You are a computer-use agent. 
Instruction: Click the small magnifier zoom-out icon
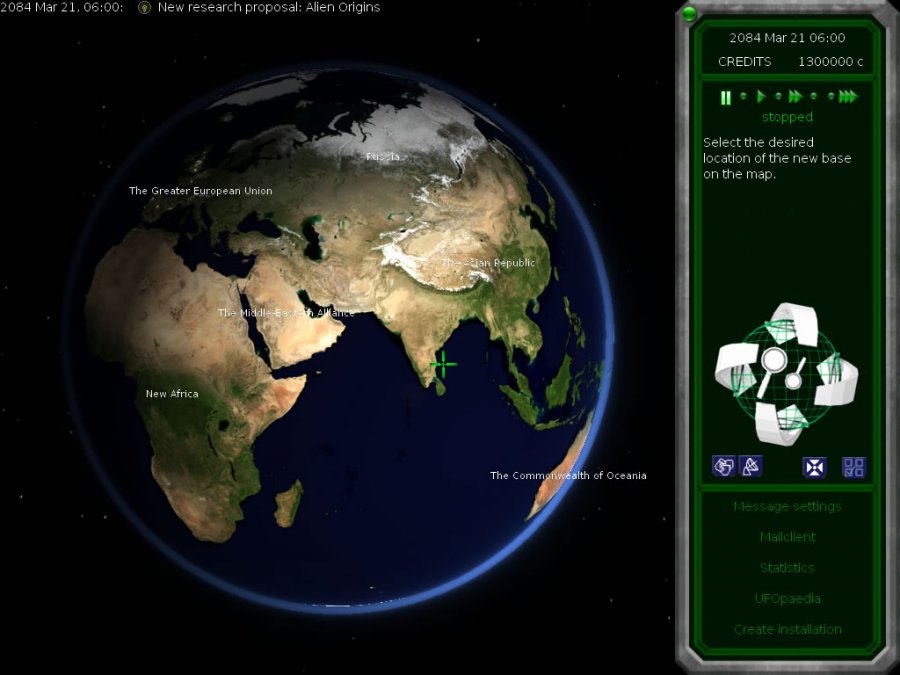click(x=794, y=381)
